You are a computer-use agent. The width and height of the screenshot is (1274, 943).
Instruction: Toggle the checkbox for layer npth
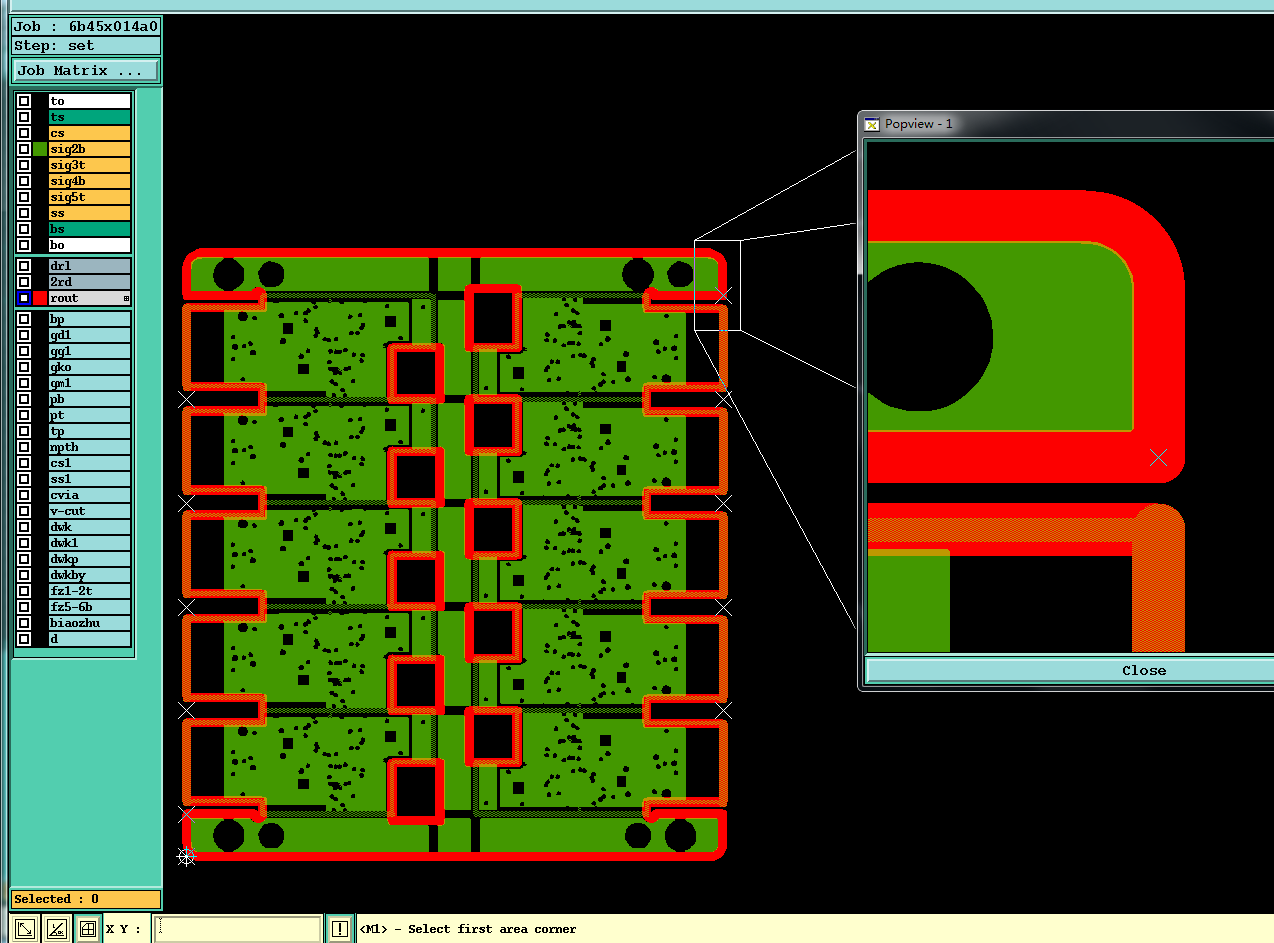click(x=24, y=447)
